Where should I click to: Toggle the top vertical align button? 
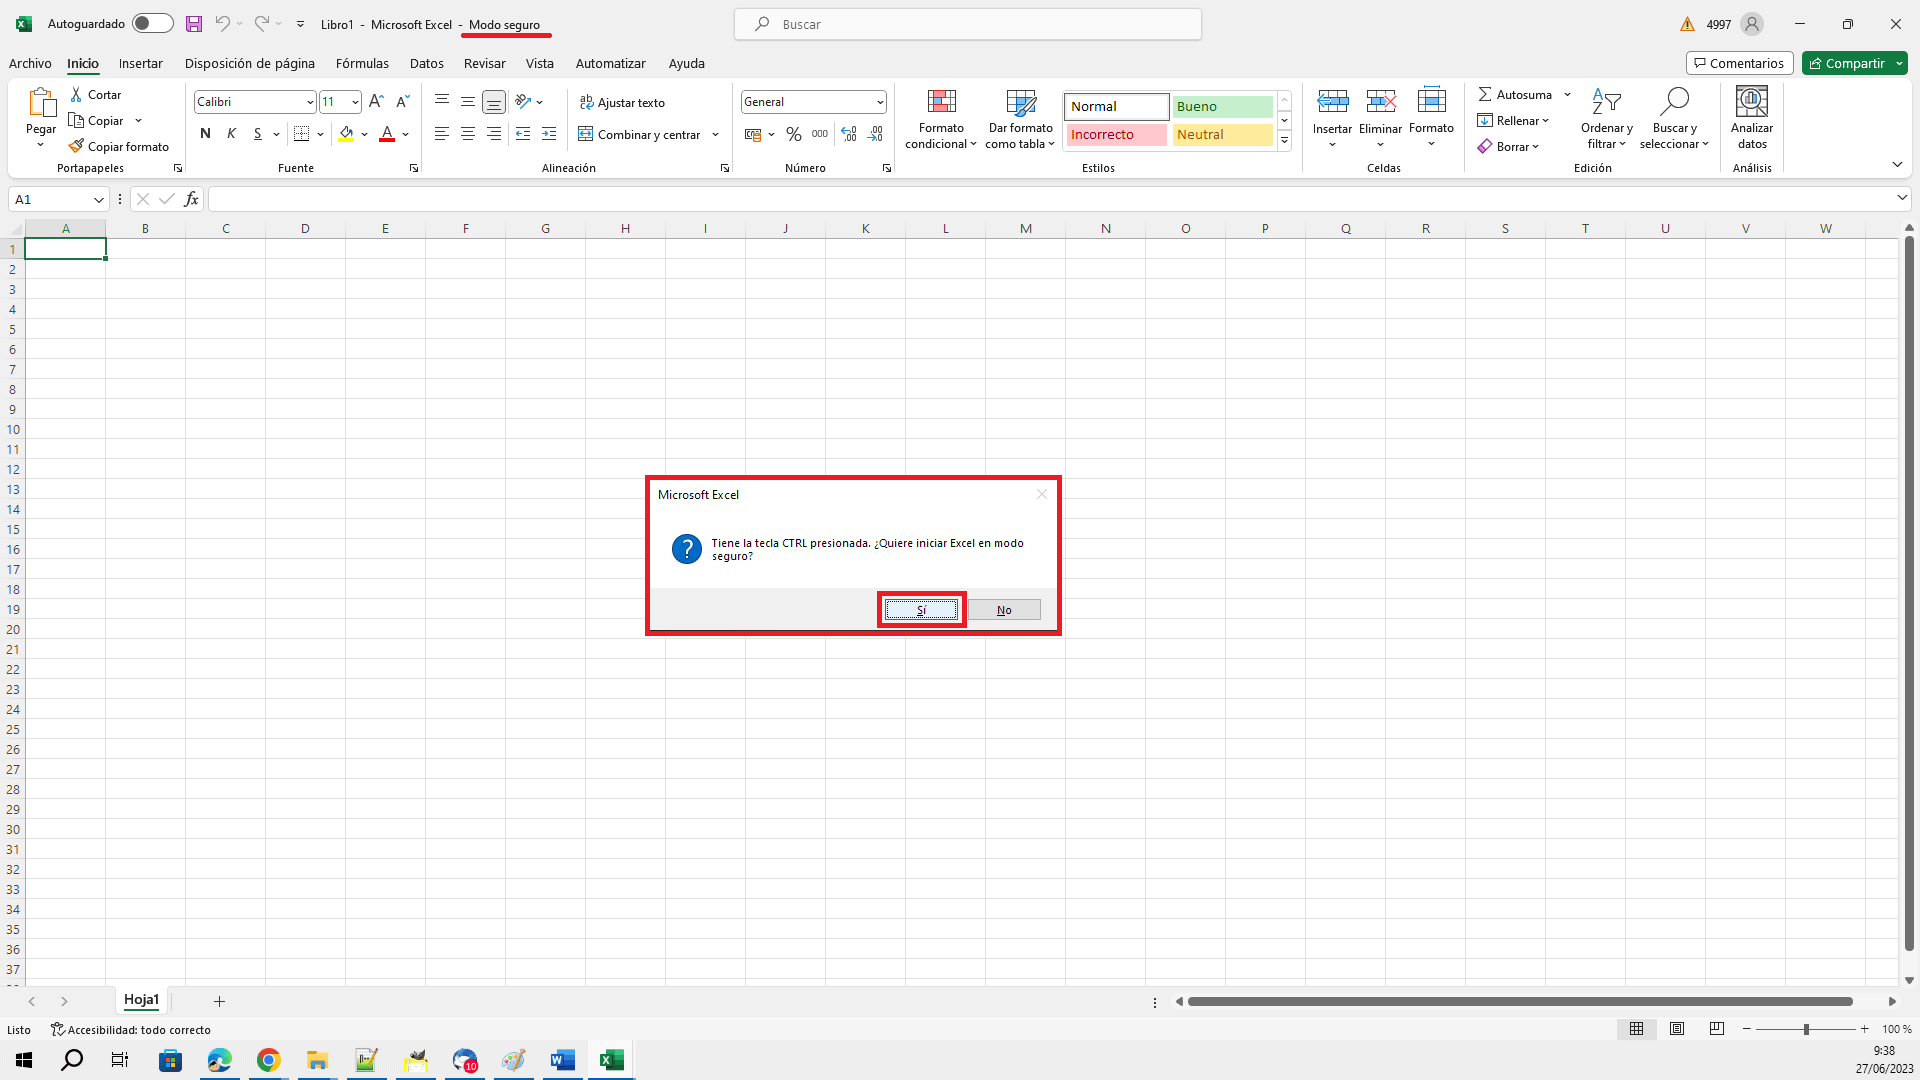[441, 101]
